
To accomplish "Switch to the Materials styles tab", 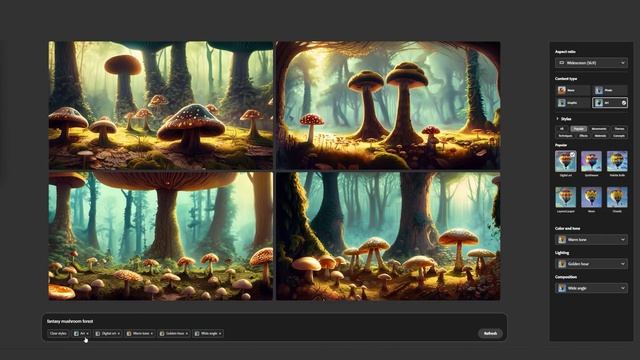I will click(600, 136).
